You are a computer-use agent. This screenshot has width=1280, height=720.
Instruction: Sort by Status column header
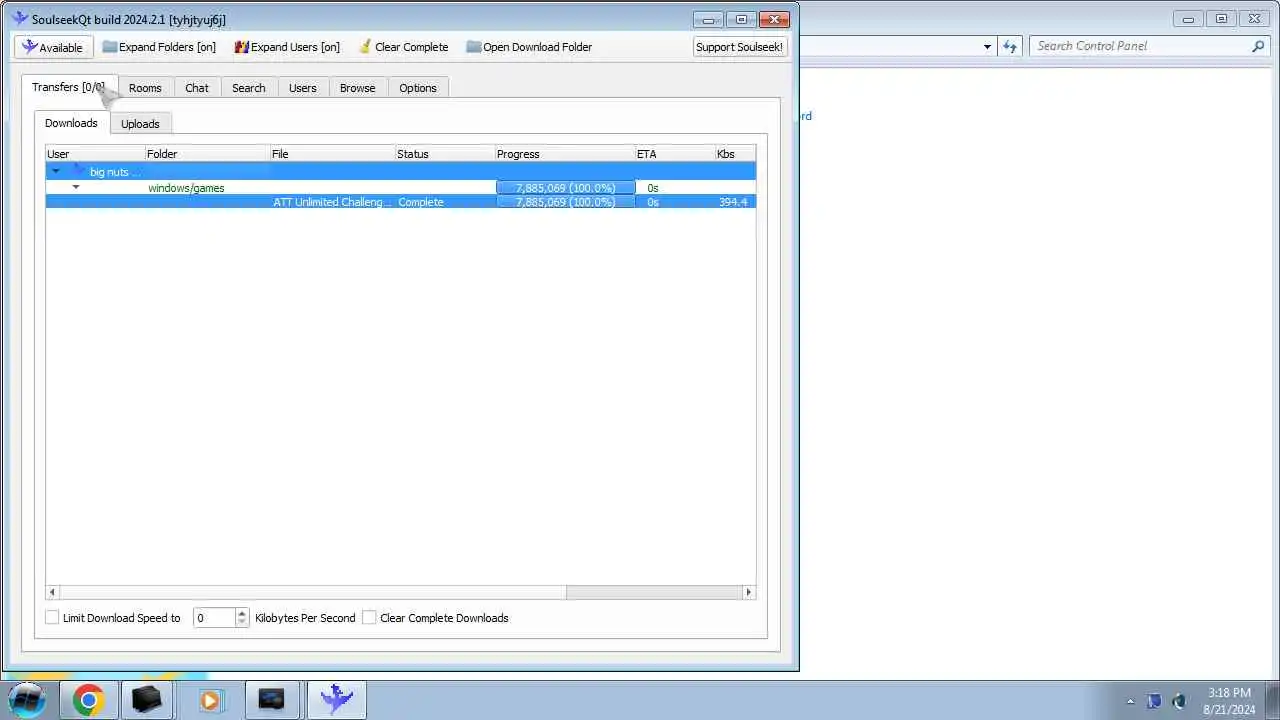(x=445, y=154)
